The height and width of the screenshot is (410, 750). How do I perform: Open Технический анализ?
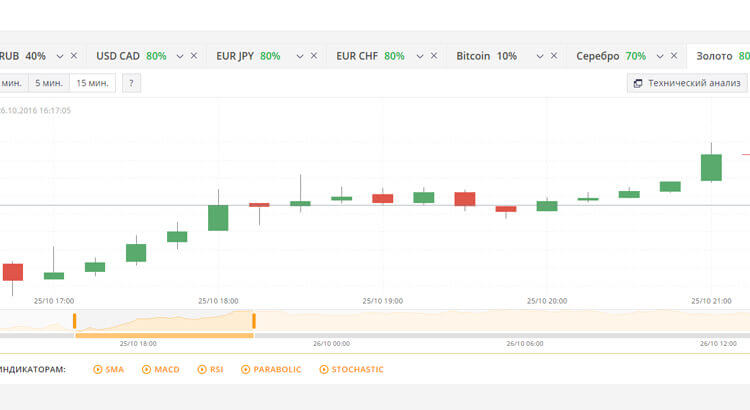click(687, 83)
